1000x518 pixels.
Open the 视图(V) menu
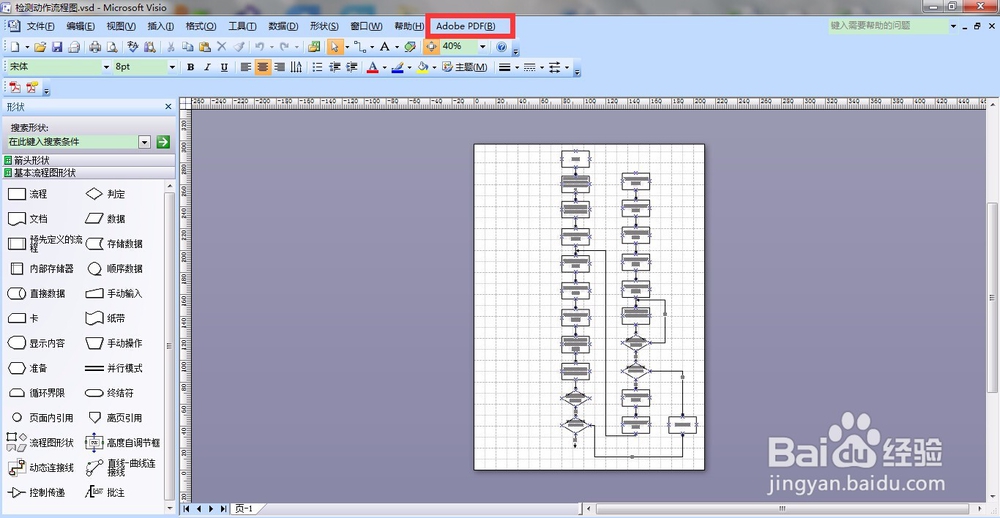tap(121, 26)
